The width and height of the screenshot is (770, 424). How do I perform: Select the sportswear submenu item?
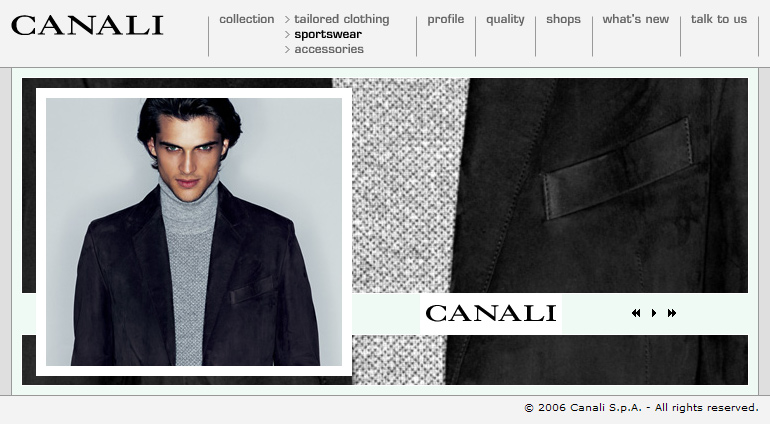pyautogui.click(x=328, y=34)
